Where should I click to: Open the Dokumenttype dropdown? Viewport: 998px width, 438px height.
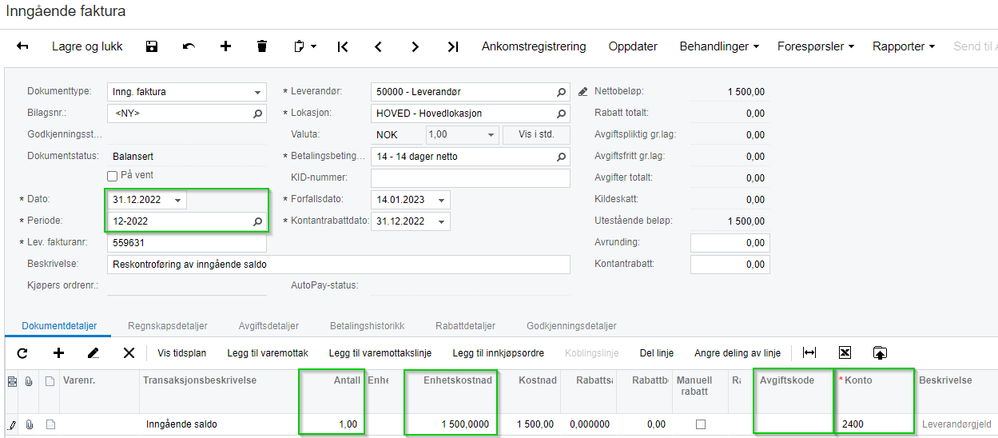coord(257,92)
